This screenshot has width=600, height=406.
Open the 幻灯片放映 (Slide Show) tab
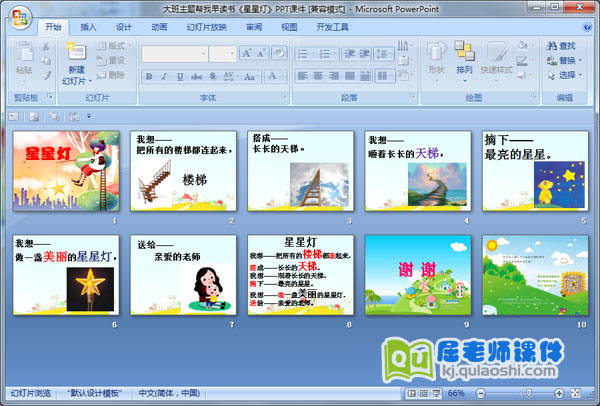click(207, 27)
